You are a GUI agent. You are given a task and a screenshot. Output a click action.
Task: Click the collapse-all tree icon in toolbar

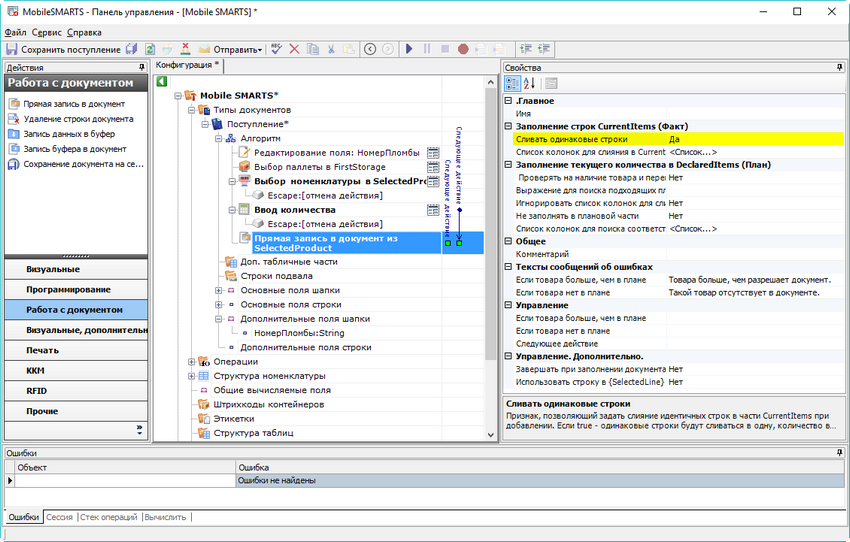(544, 49)
